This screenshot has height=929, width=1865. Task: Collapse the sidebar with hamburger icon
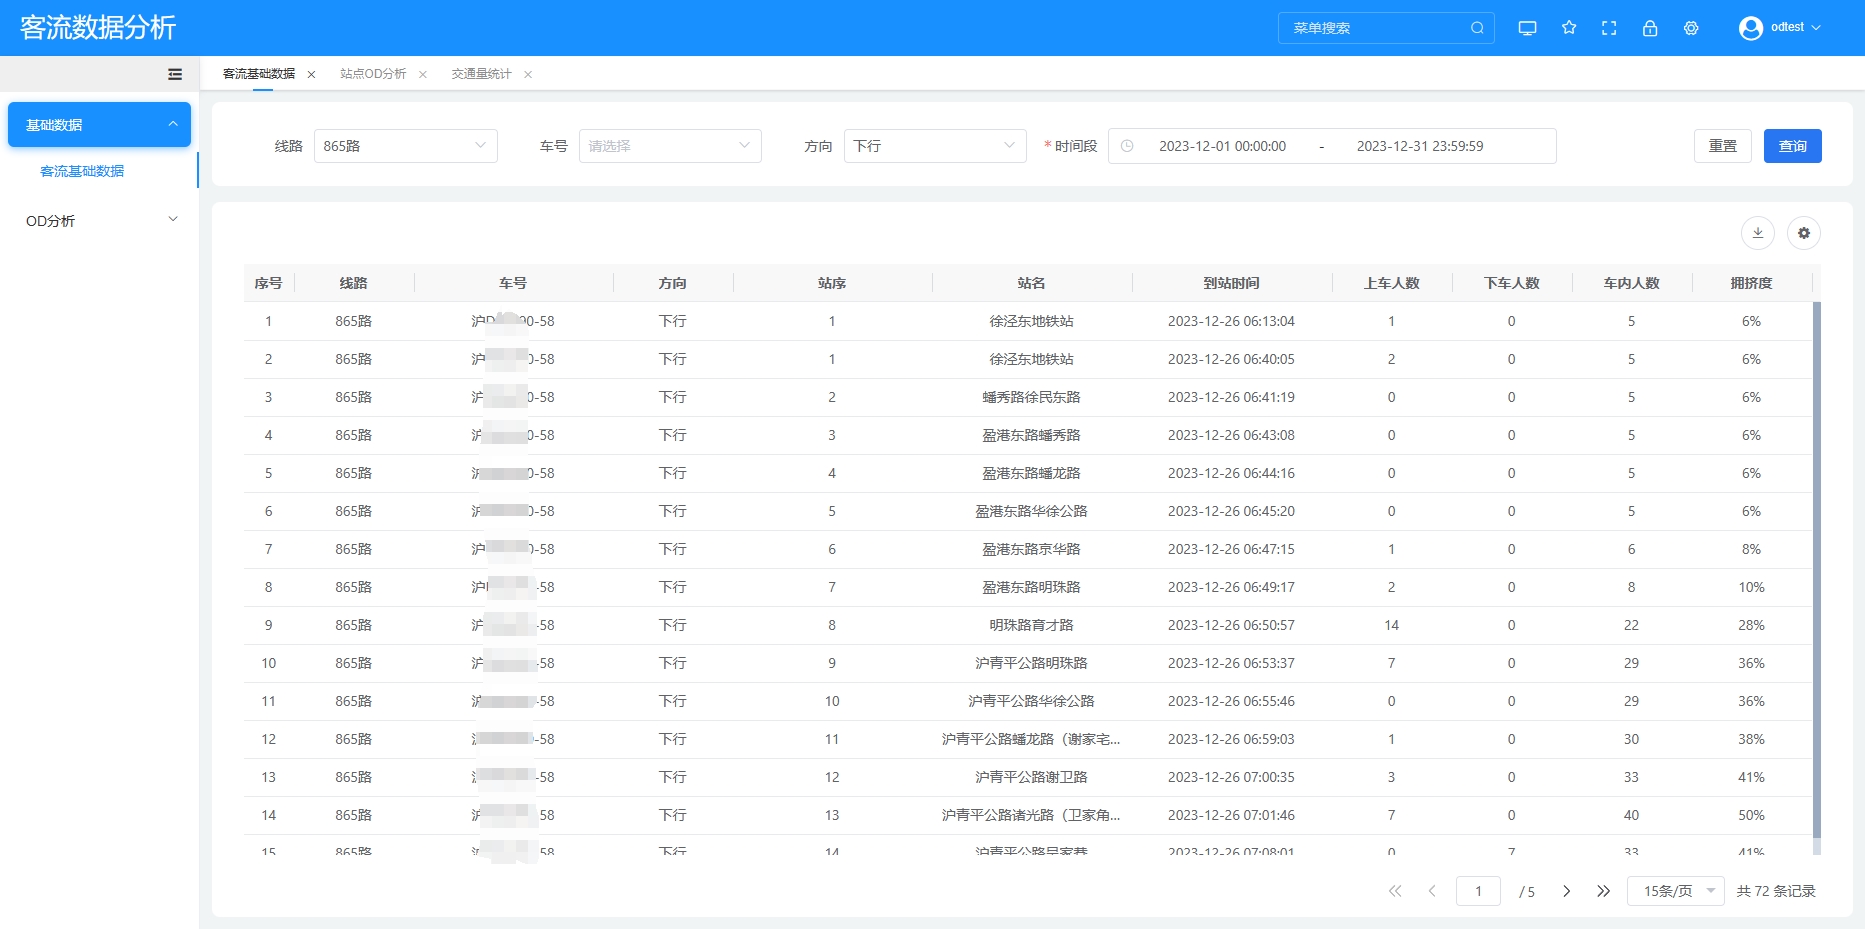coord(175,74)
